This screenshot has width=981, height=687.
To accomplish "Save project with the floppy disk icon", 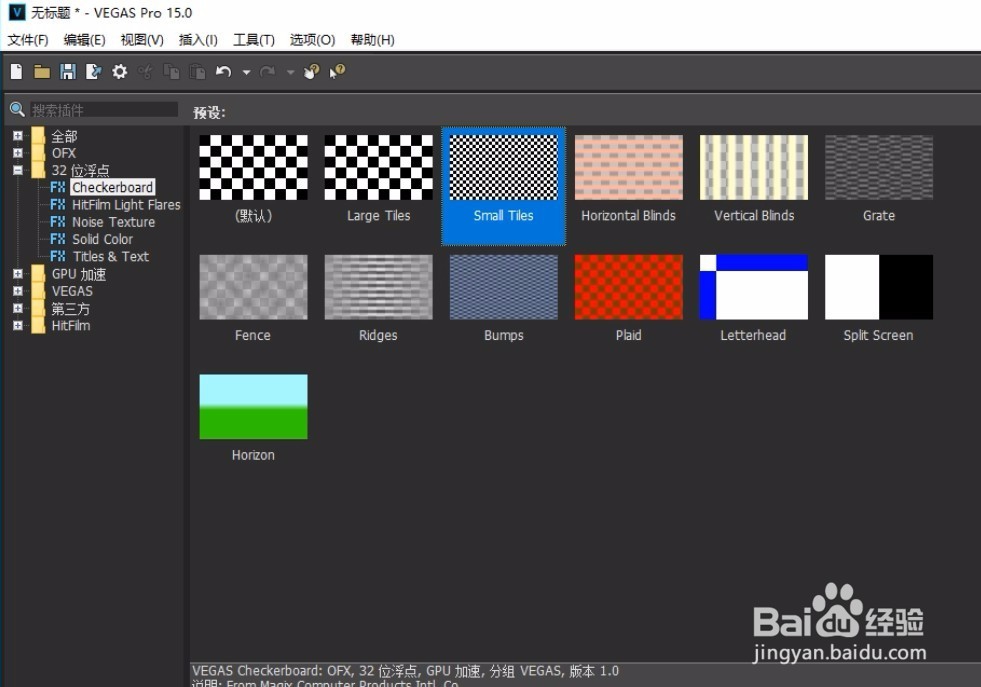I will point(68,72).
